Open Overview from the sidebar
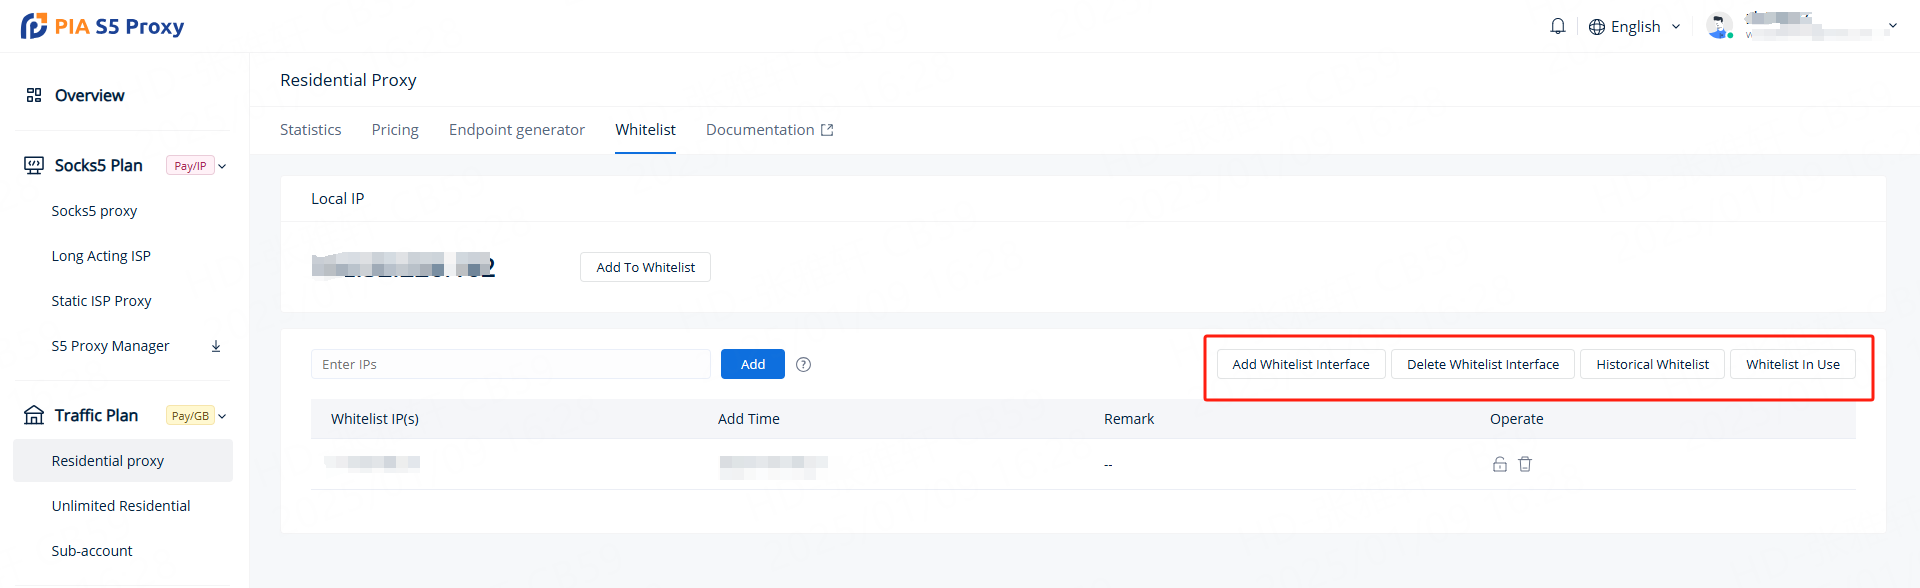 pyautogui.click(x=89, y=95)
